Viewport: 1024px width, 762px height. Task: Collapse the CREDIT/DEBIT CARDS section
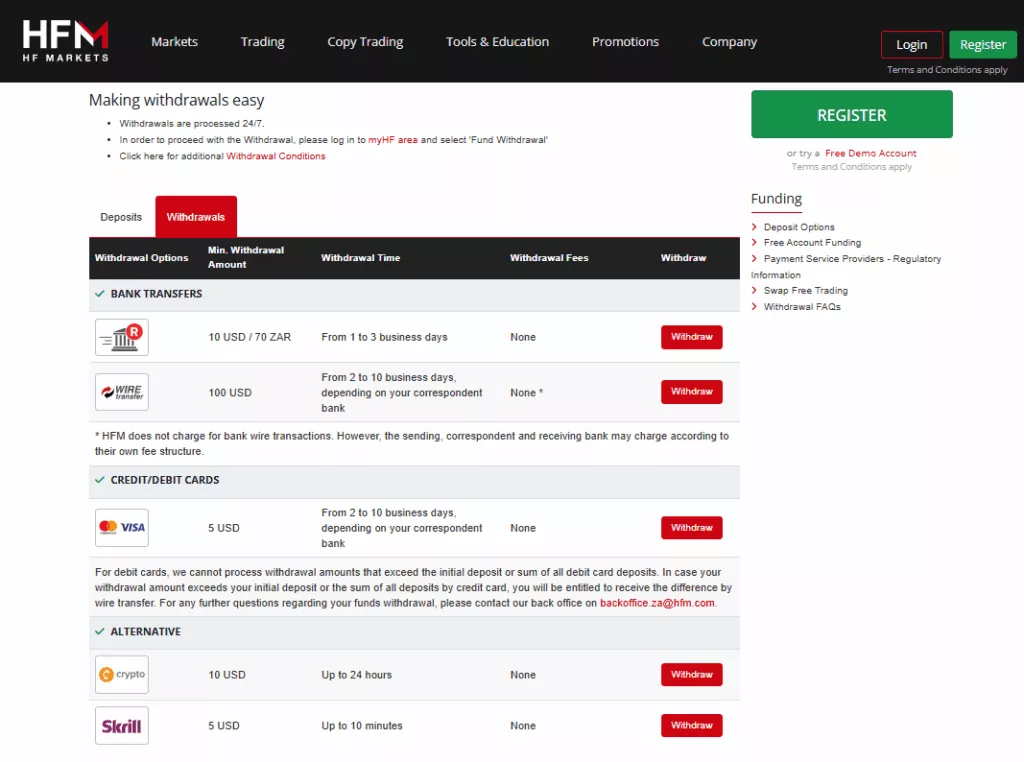point(99,480)
